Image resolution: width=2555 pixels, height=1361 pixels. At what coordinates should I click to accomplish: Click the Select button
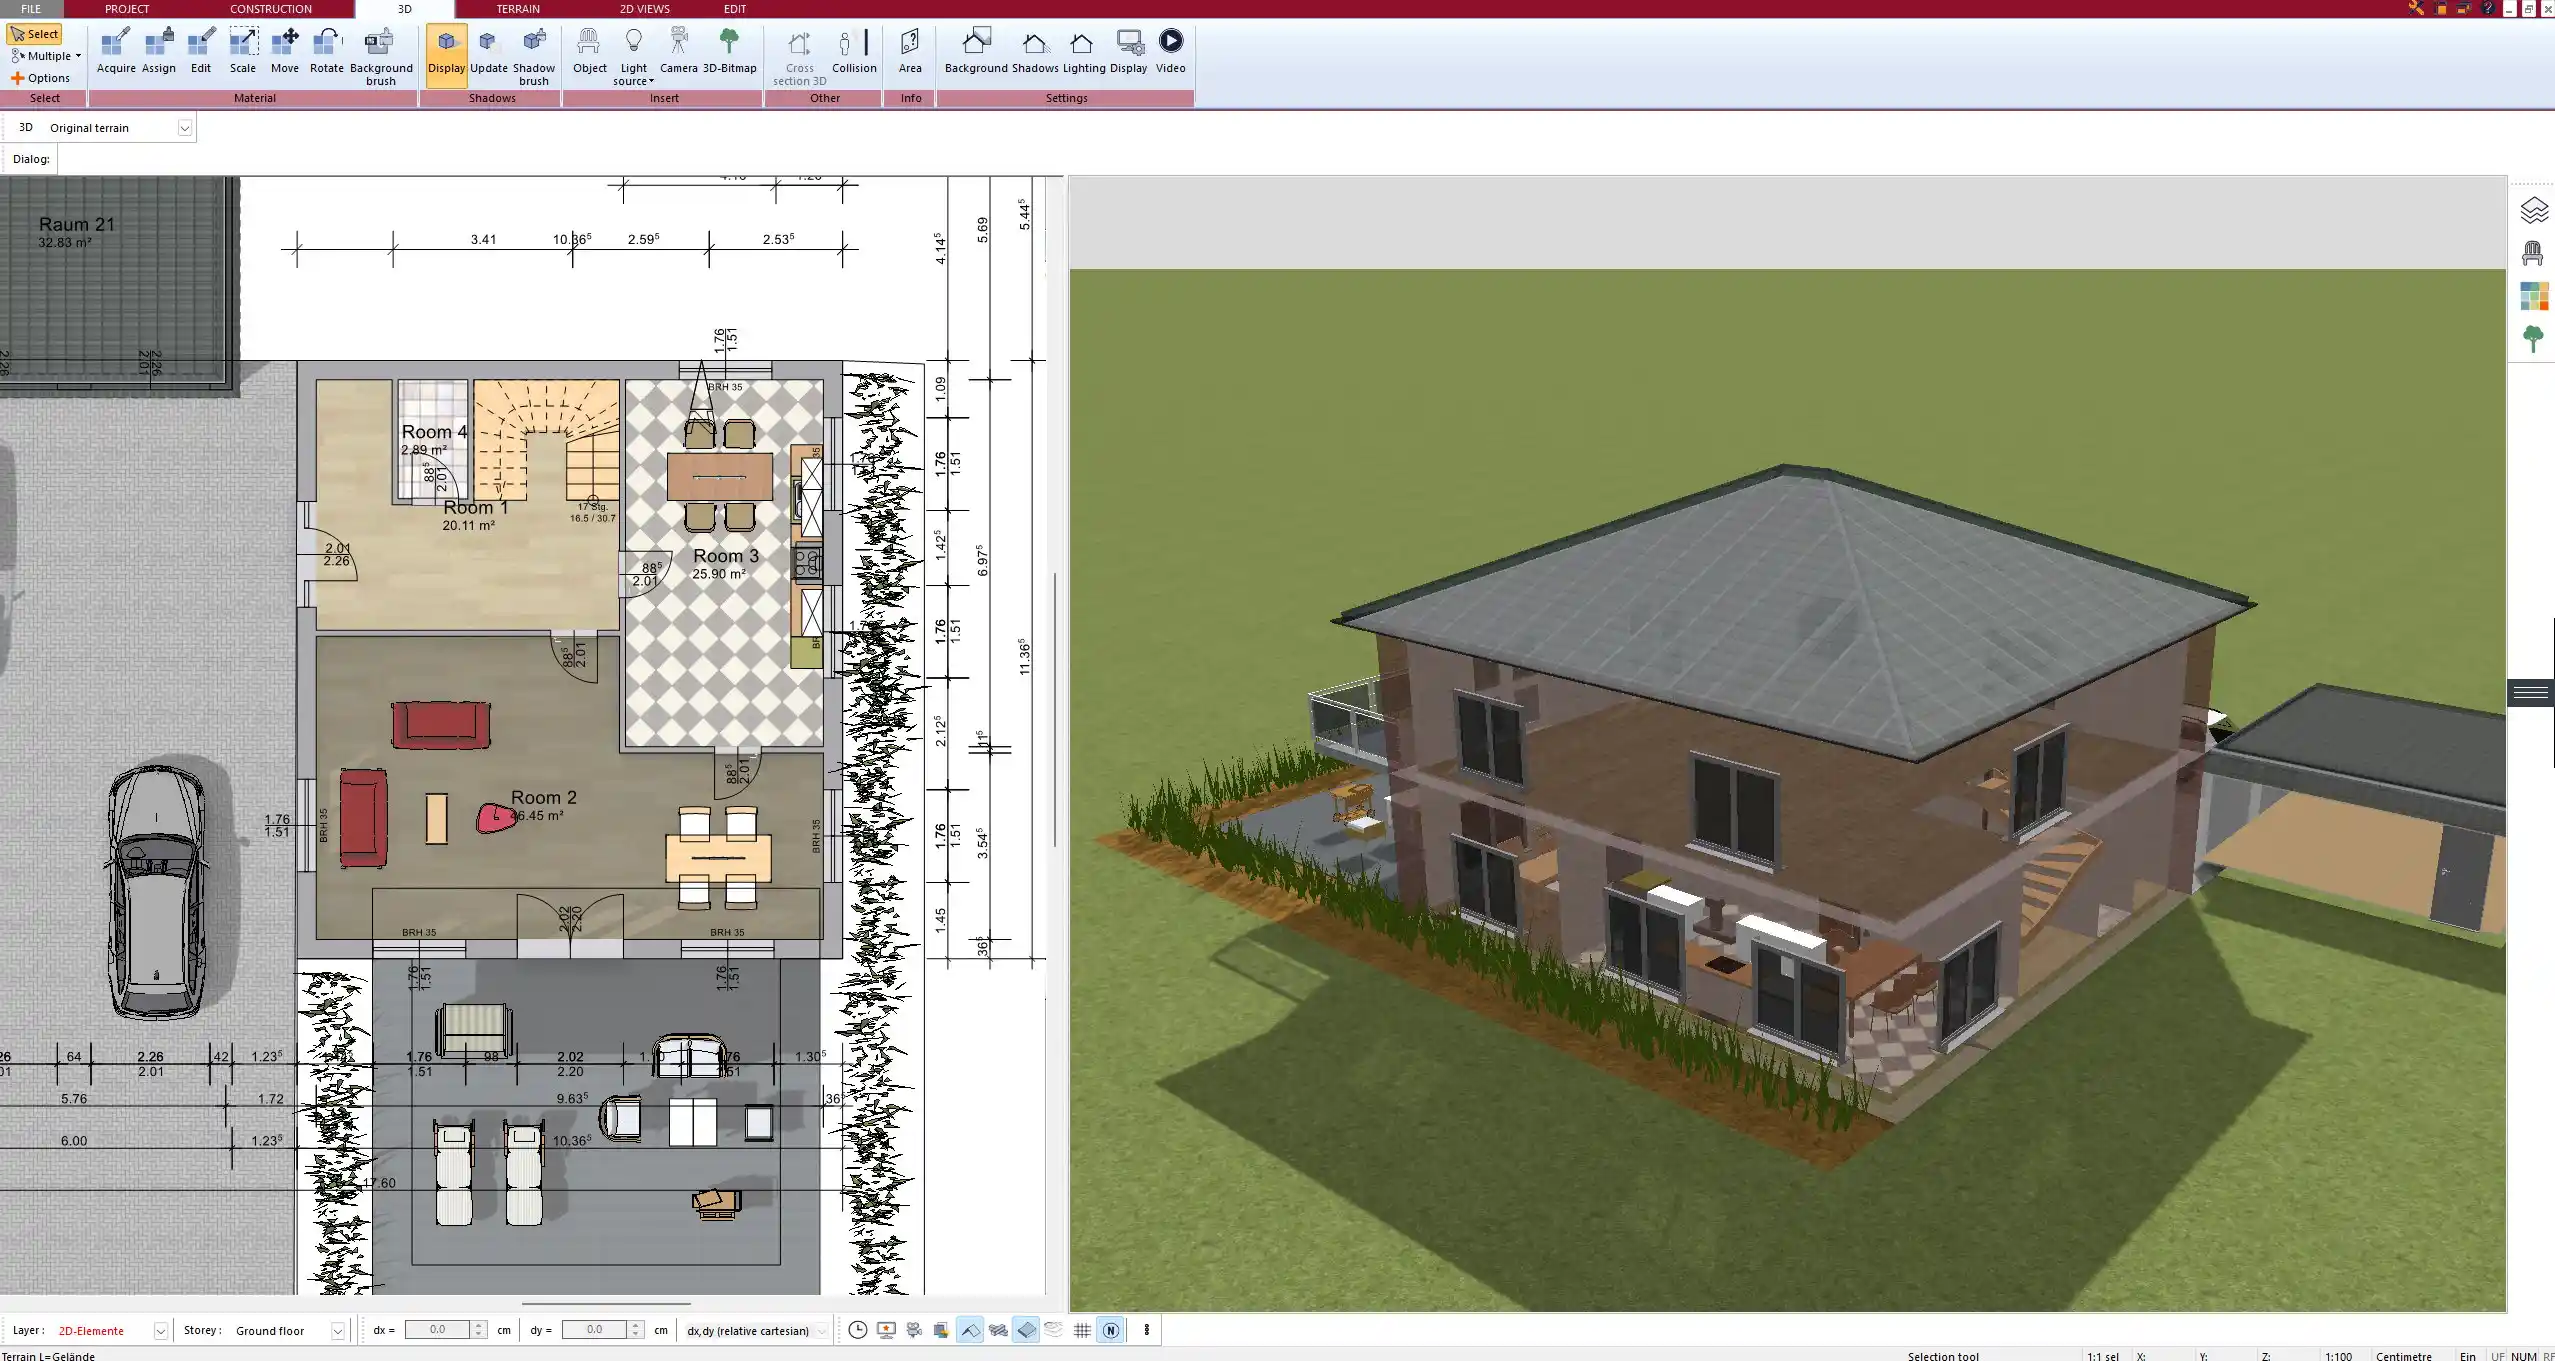[x=35, y=34]
